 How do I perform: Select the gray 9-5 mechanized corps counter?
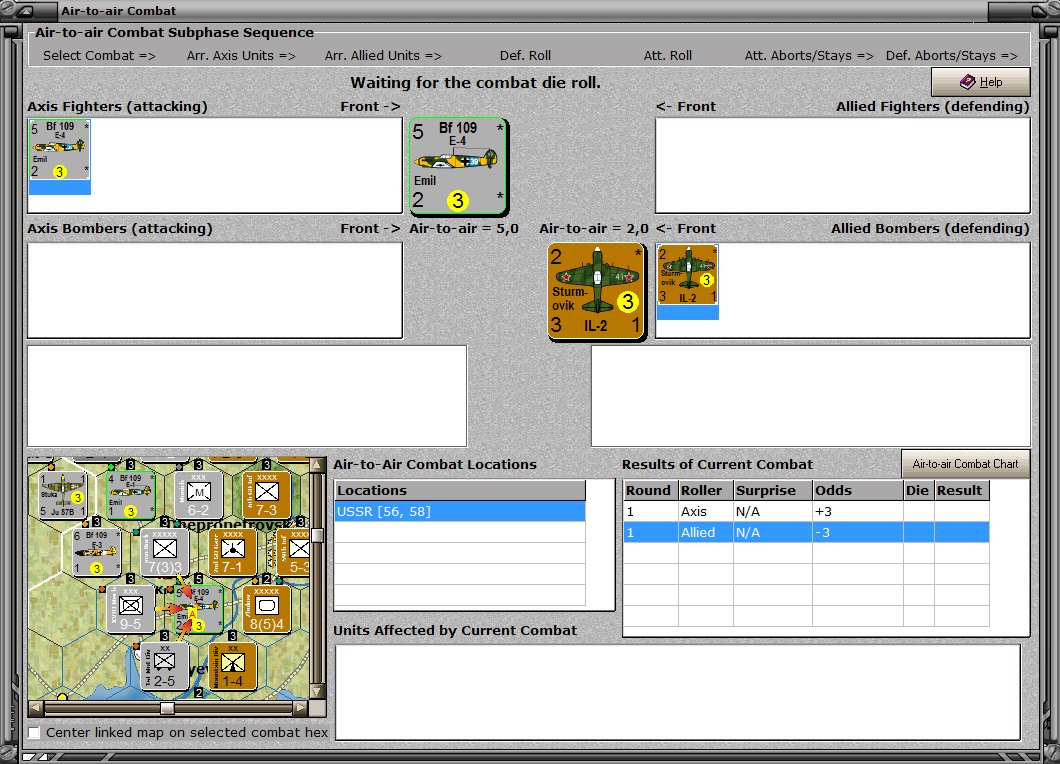coord(130,609)
